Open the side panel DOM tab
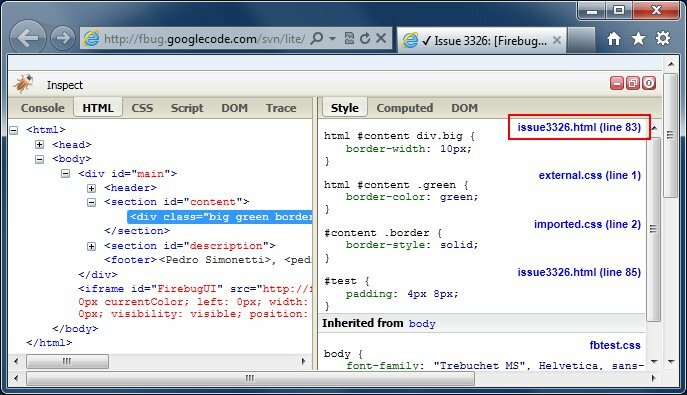 [464, 108]
